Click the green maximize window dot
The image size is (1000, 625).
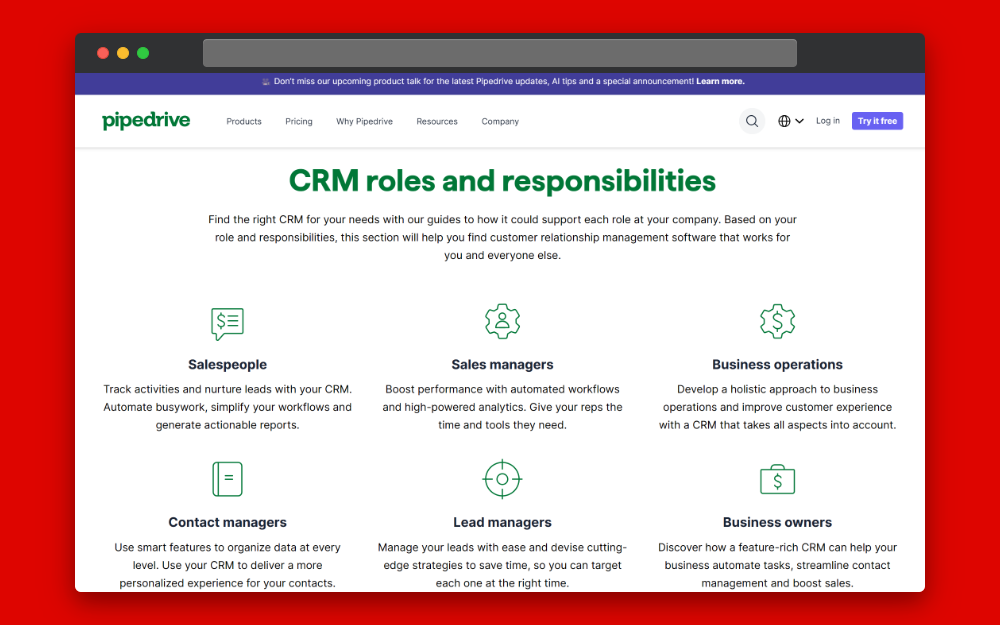click(143, 53)
